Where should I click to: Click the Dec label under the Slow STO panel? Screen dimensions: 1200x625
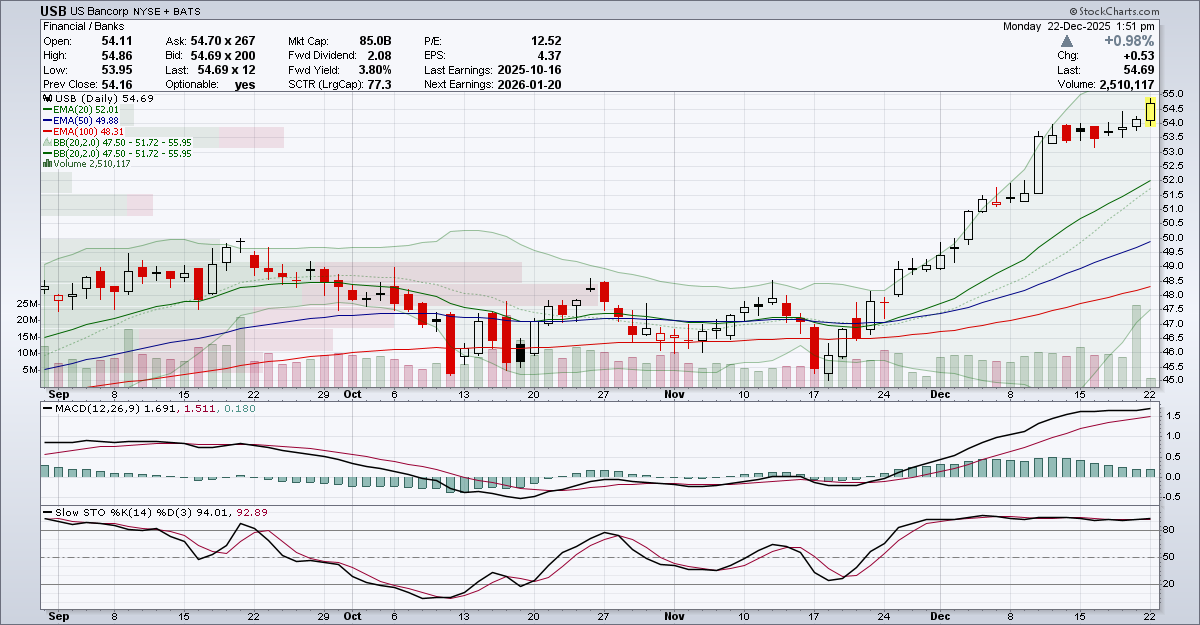(942, 619)
